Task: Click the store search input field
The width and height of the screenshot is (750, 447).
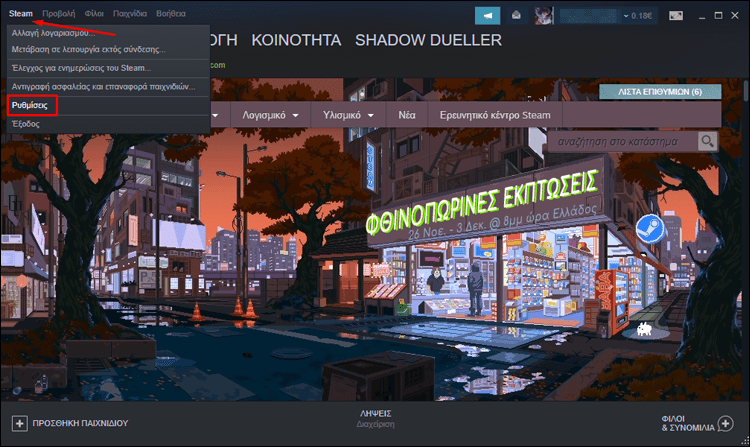Action: [x=621, y=142]
